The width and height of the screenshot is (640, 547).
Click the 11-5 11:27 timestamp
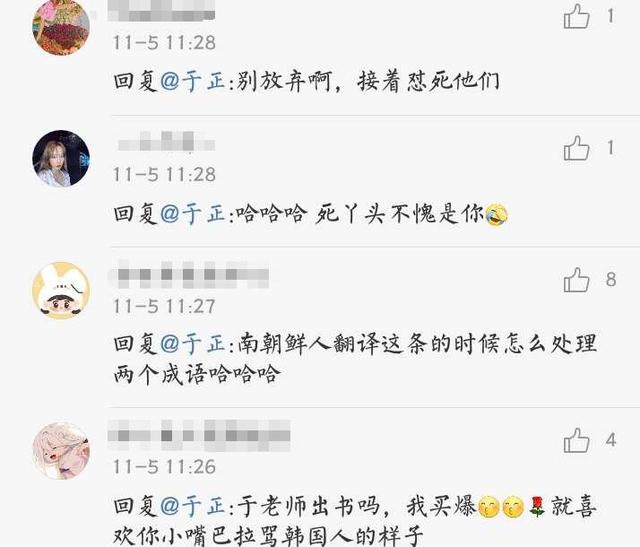(164, 307)
